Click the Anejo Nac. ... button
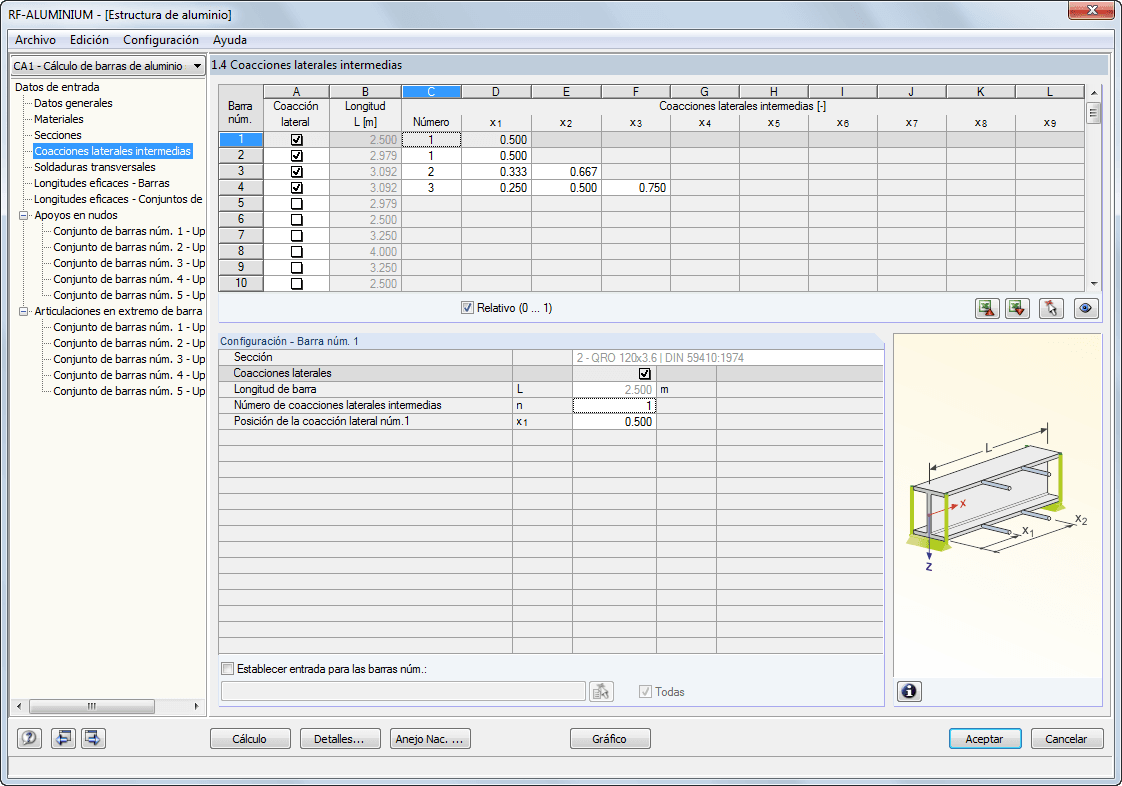 [x=429, y=739]
